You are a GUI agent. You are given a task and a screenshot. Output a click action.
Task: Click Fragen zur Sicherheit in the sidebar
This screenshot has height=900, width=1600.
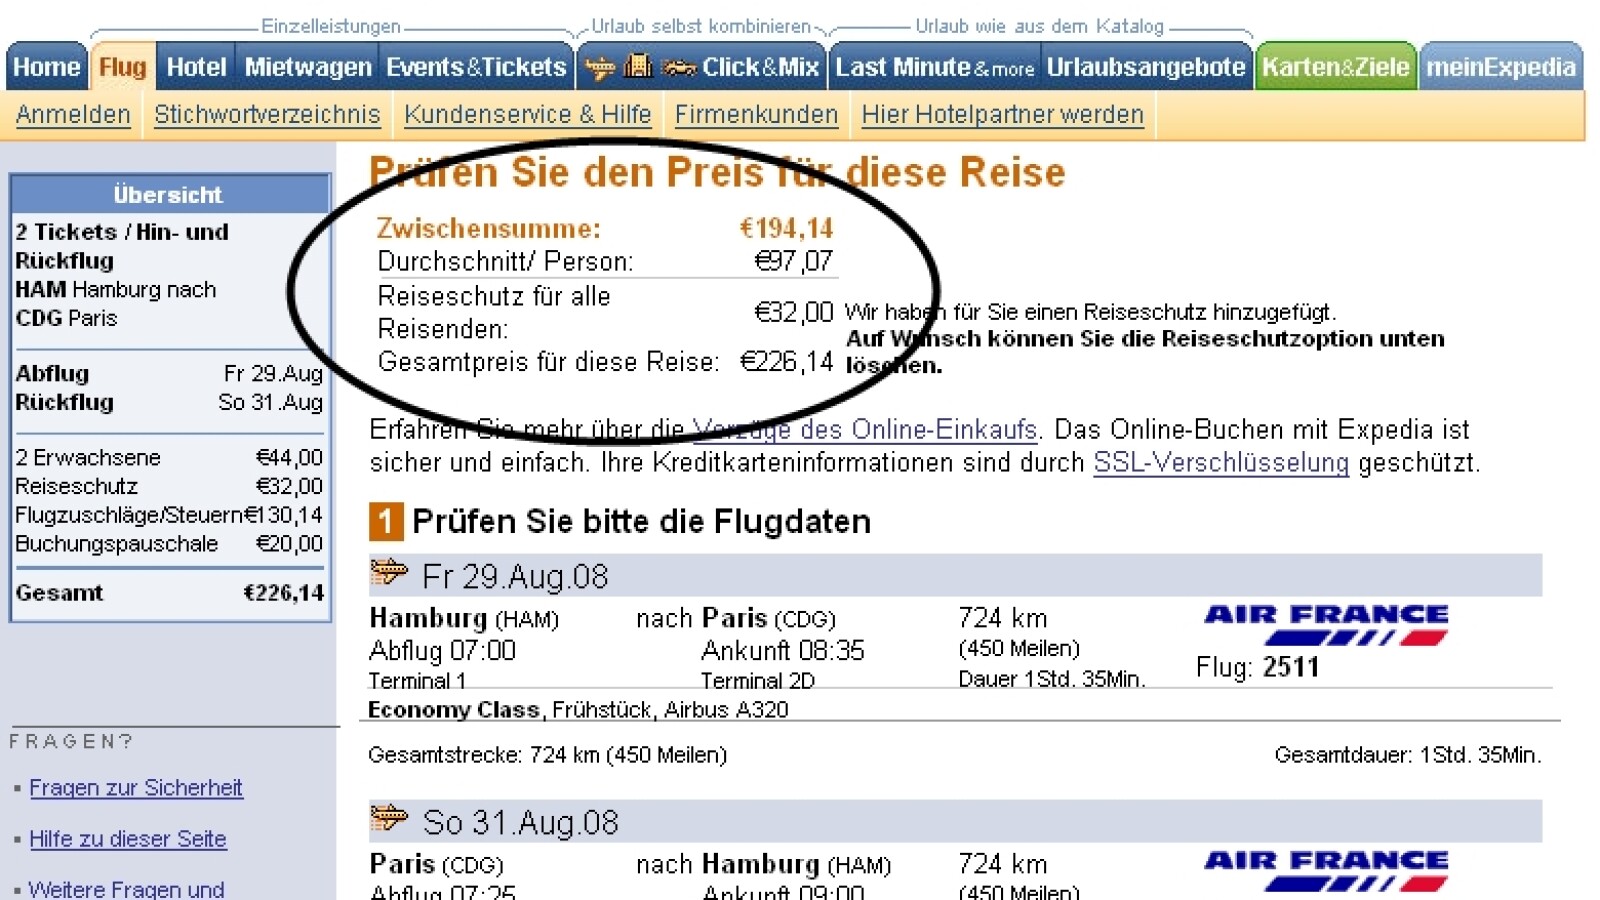(x=136, y=788)
